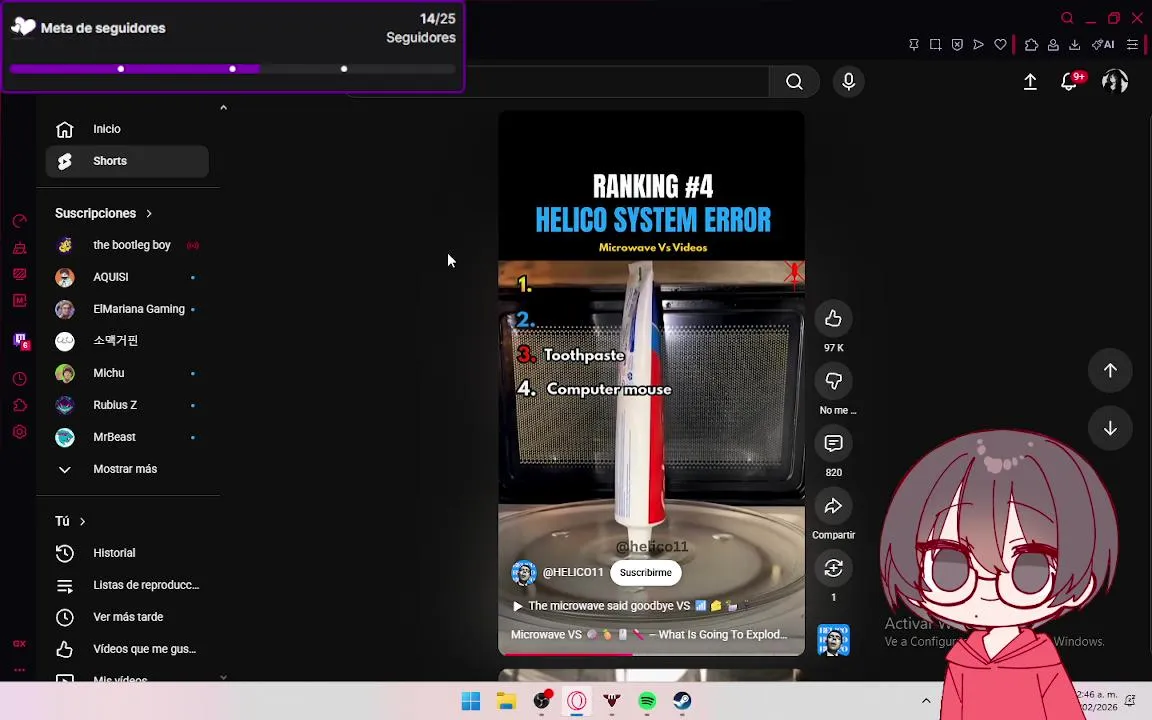Click the remix icon
The image size is (1152, 720).
[833, 568]
